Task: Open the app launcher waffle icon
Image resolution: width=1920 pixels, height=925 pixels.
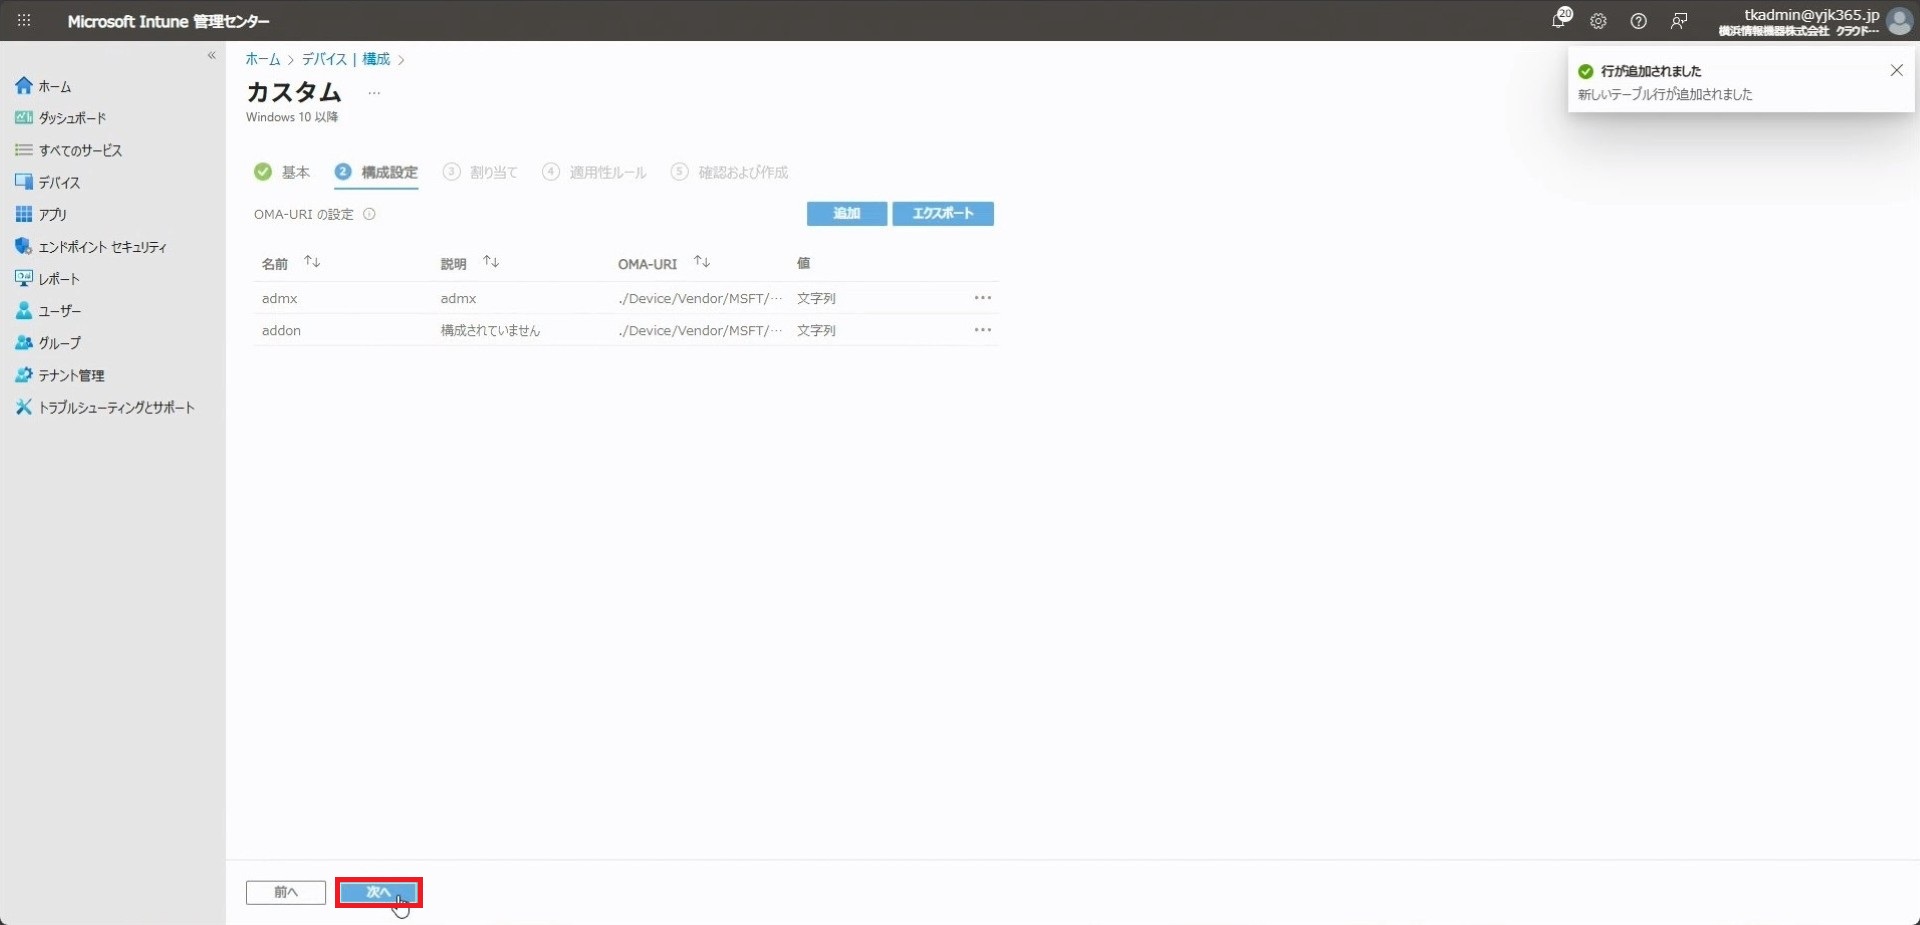Action: [x=24, y=20]
